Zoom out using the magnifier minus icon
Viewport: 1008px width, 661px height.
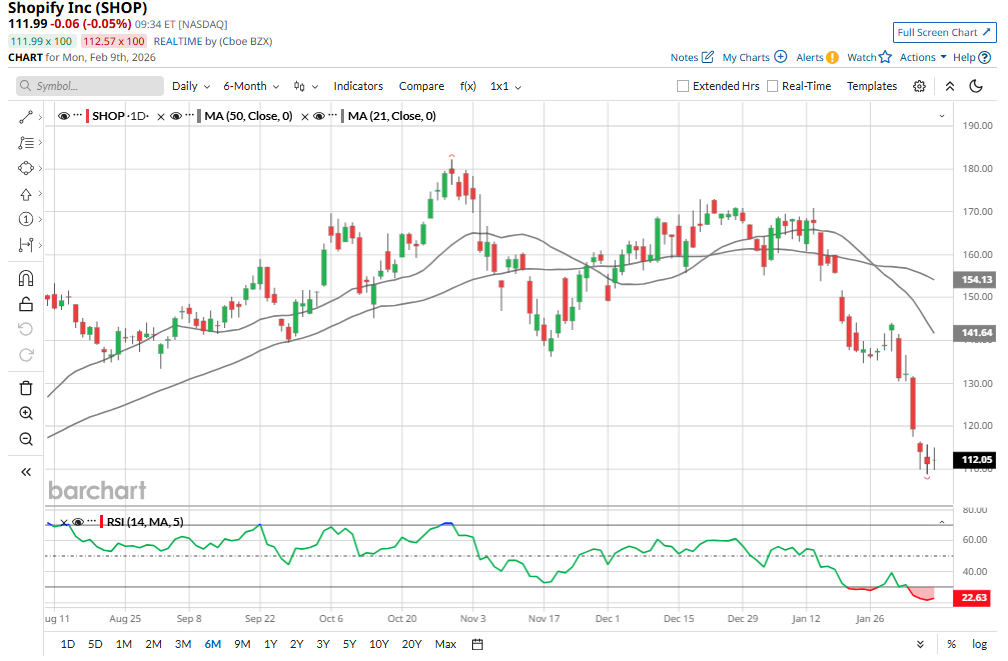coord(26,439)
